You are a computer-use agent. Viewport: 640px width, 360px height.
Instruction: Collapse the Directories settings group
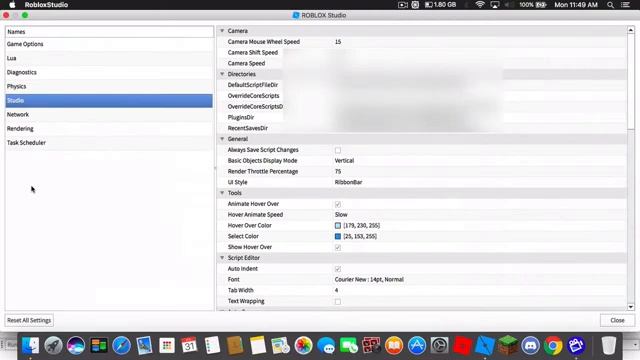click(222, 74)
